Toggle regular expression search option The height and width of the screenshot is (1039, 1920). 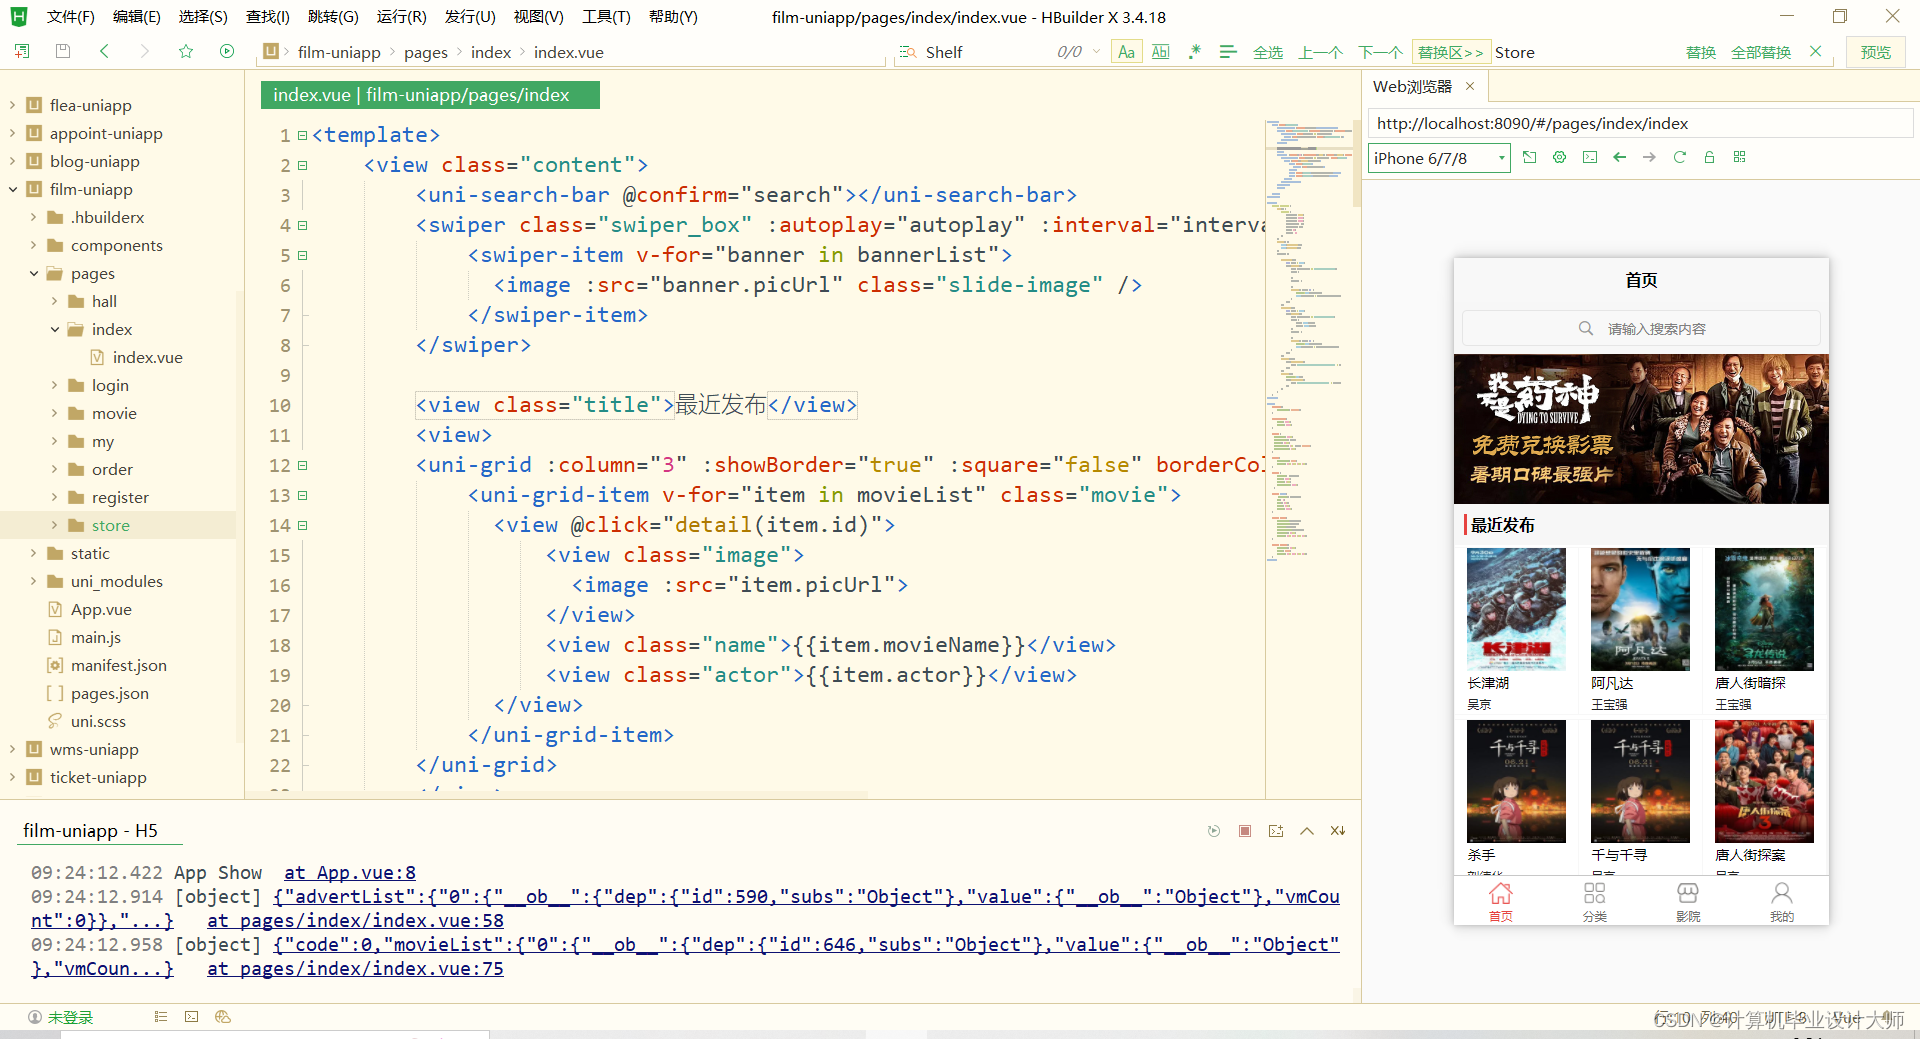coord(1194,52)
